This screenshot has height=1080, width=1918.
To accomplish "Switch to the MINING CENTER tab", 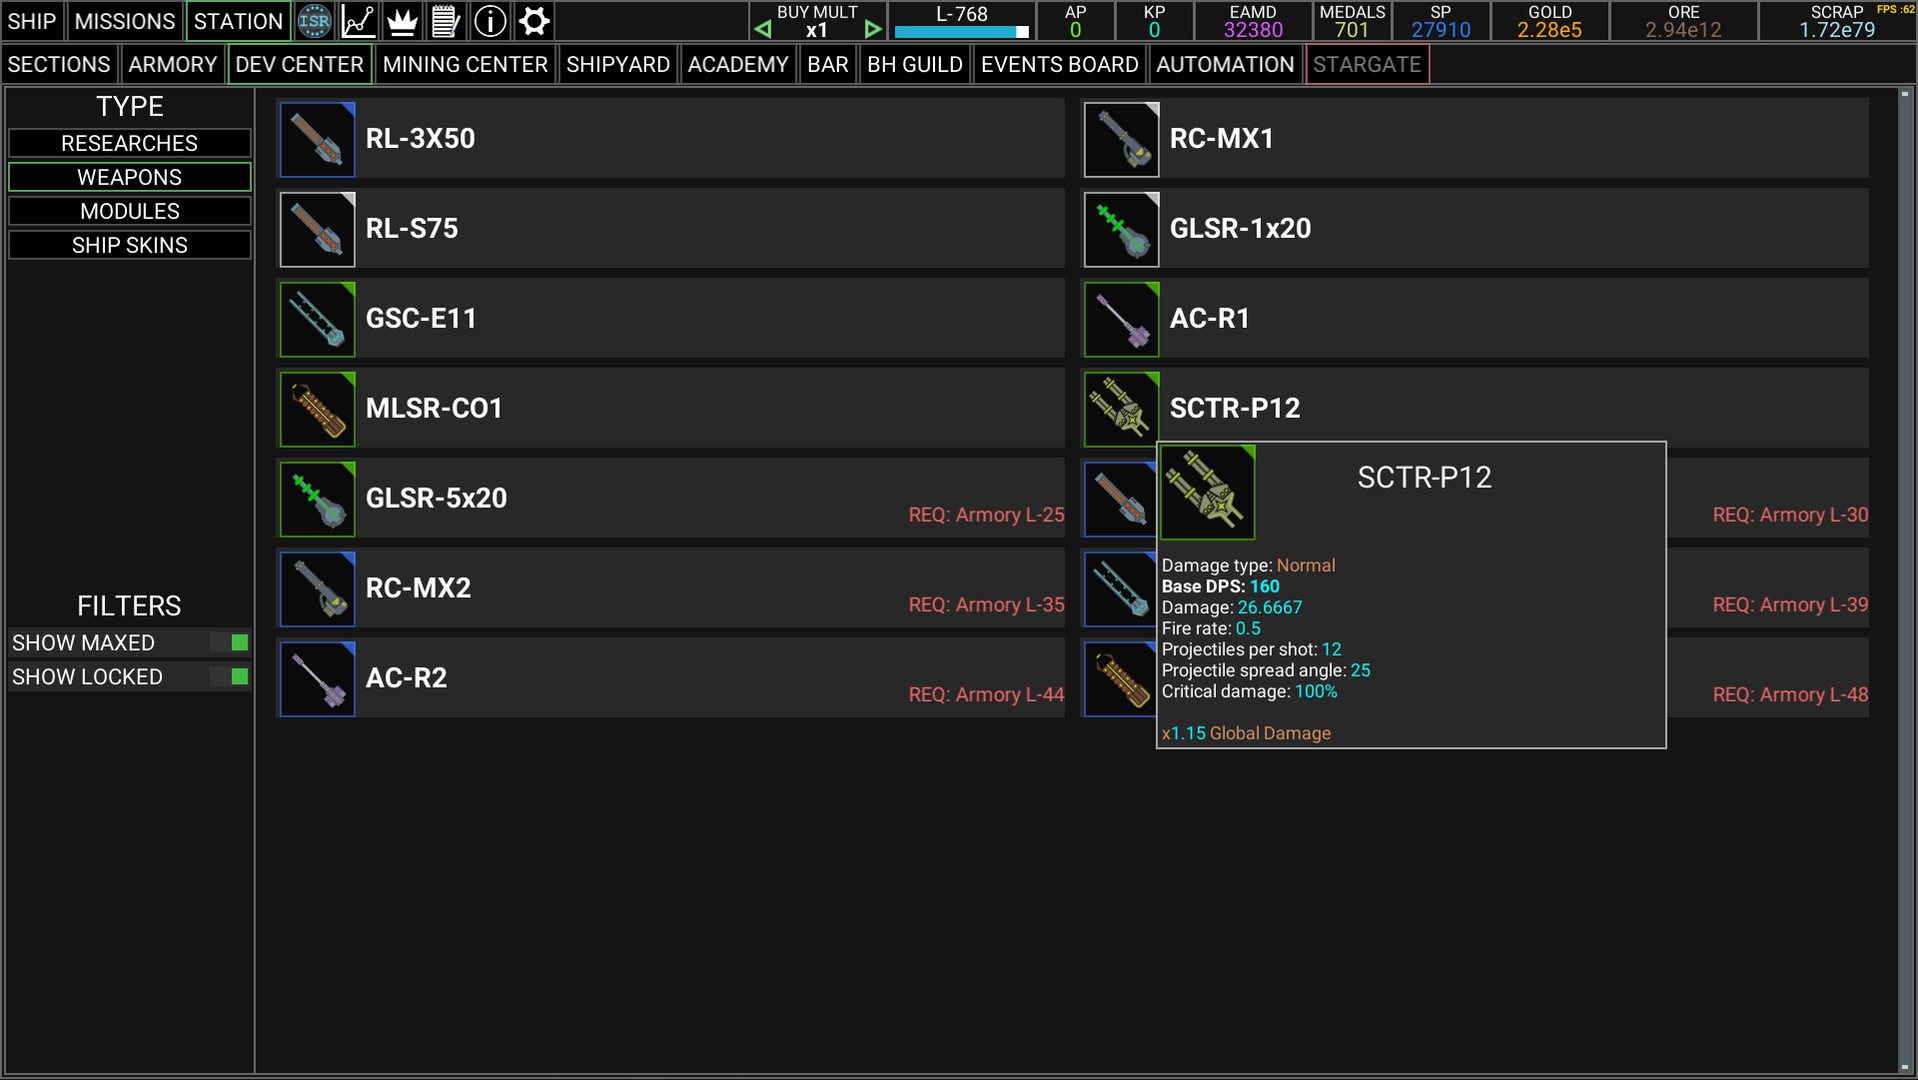I will (465, 64).
